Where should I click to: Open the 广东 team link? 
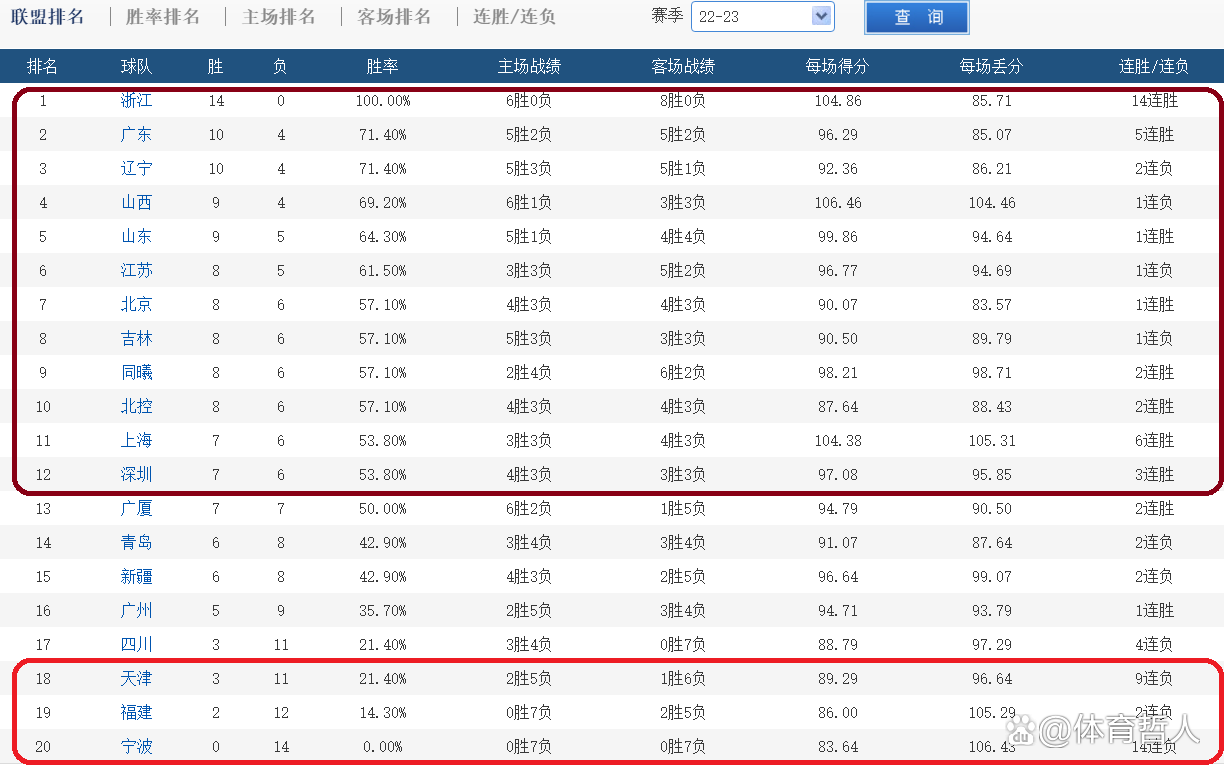coord(136,135)
